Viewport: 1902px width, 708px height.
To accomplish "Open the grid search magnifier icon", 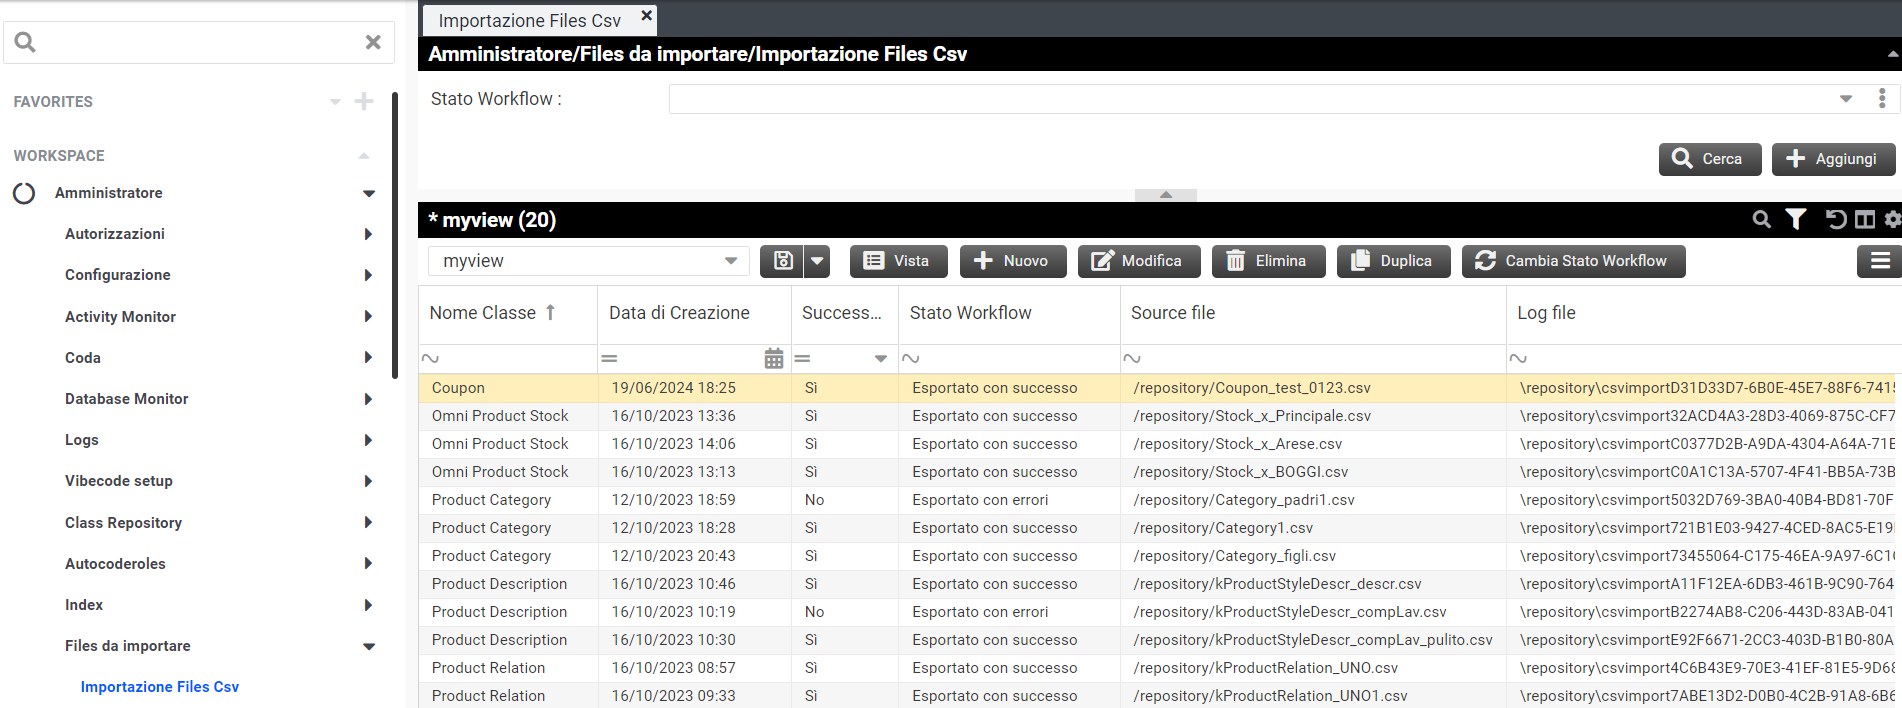I will [x=1761, y=220].
